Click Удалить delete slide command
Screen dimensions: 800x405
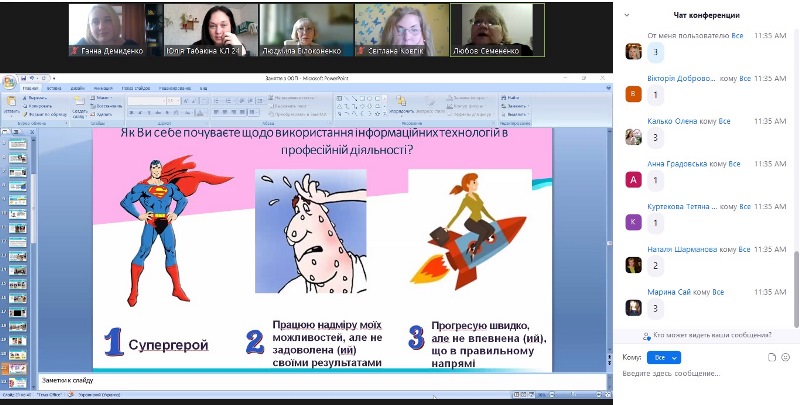coord(101,114)
